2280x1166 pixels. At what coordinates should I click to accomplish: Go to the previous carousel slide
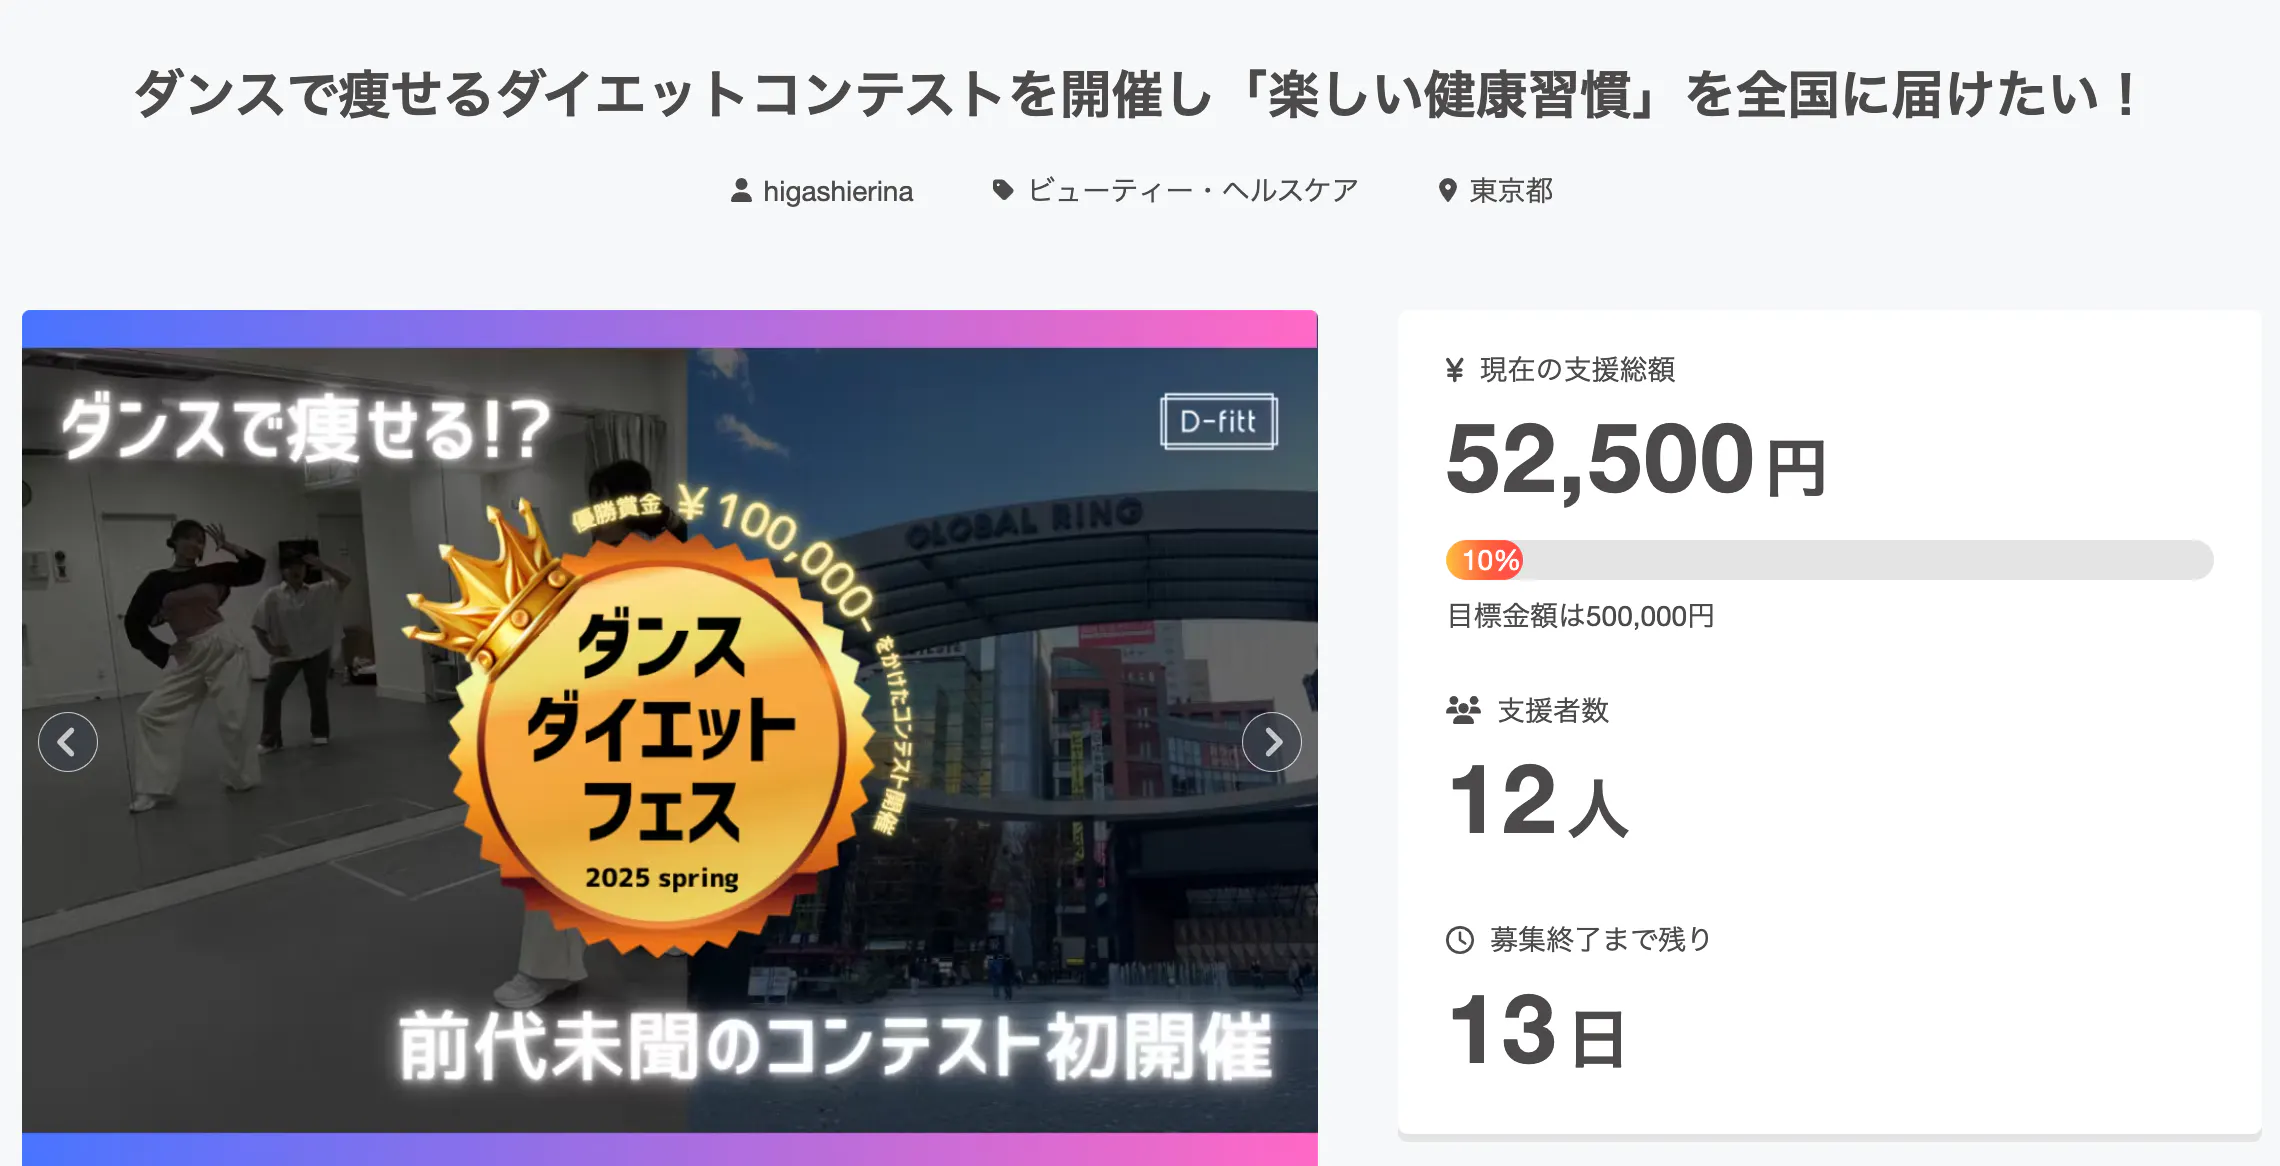pos(68,742)
